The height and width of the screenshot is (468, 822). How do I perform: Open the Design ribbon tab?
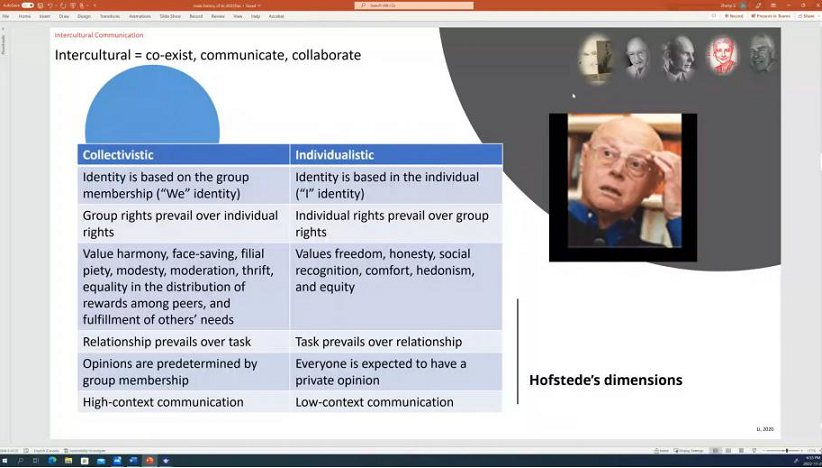[84, 16]
